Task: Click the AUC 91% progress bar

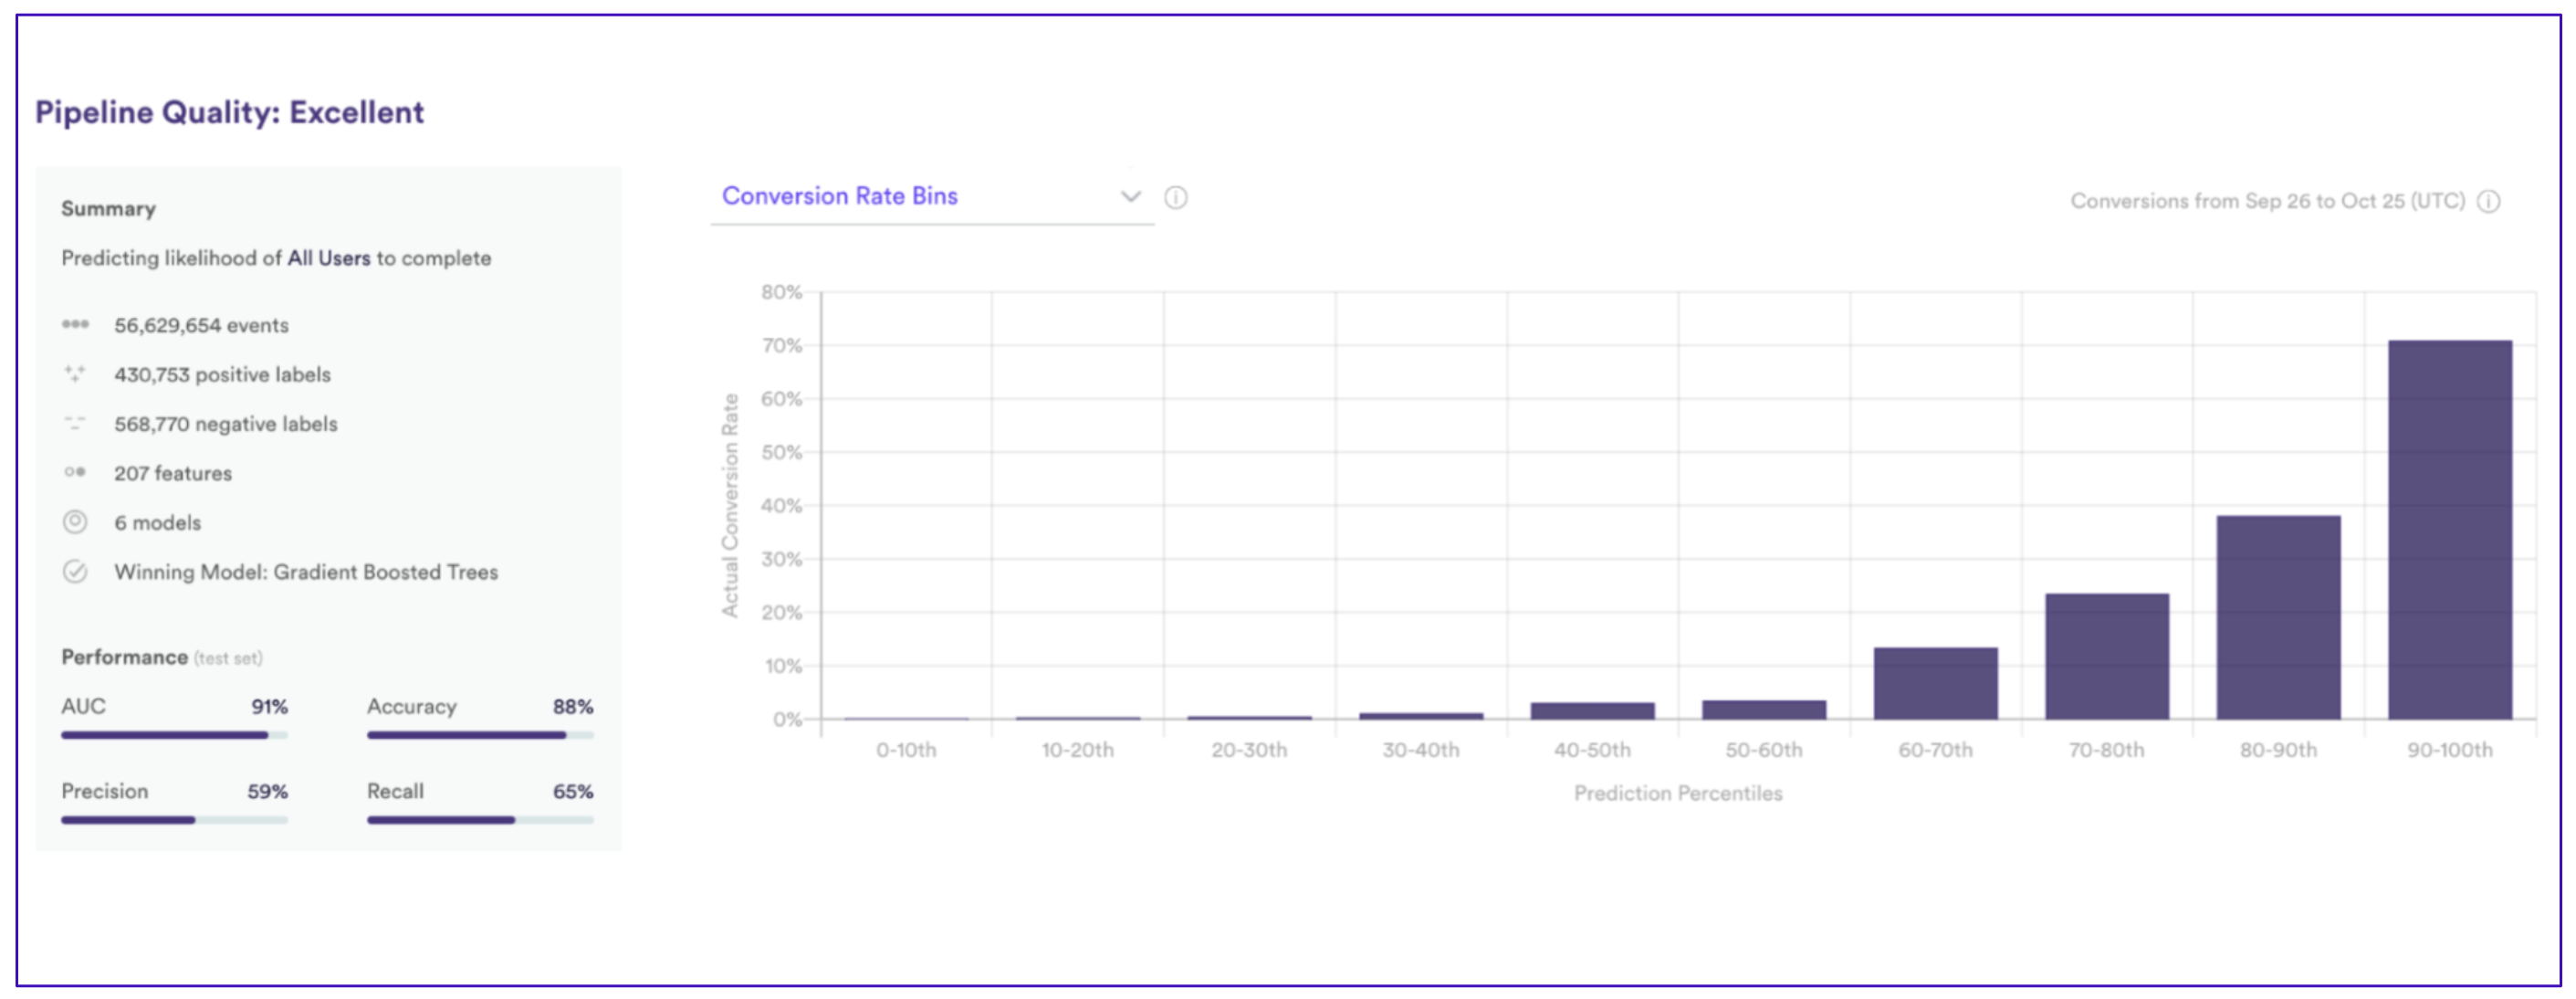Action: 174,735
